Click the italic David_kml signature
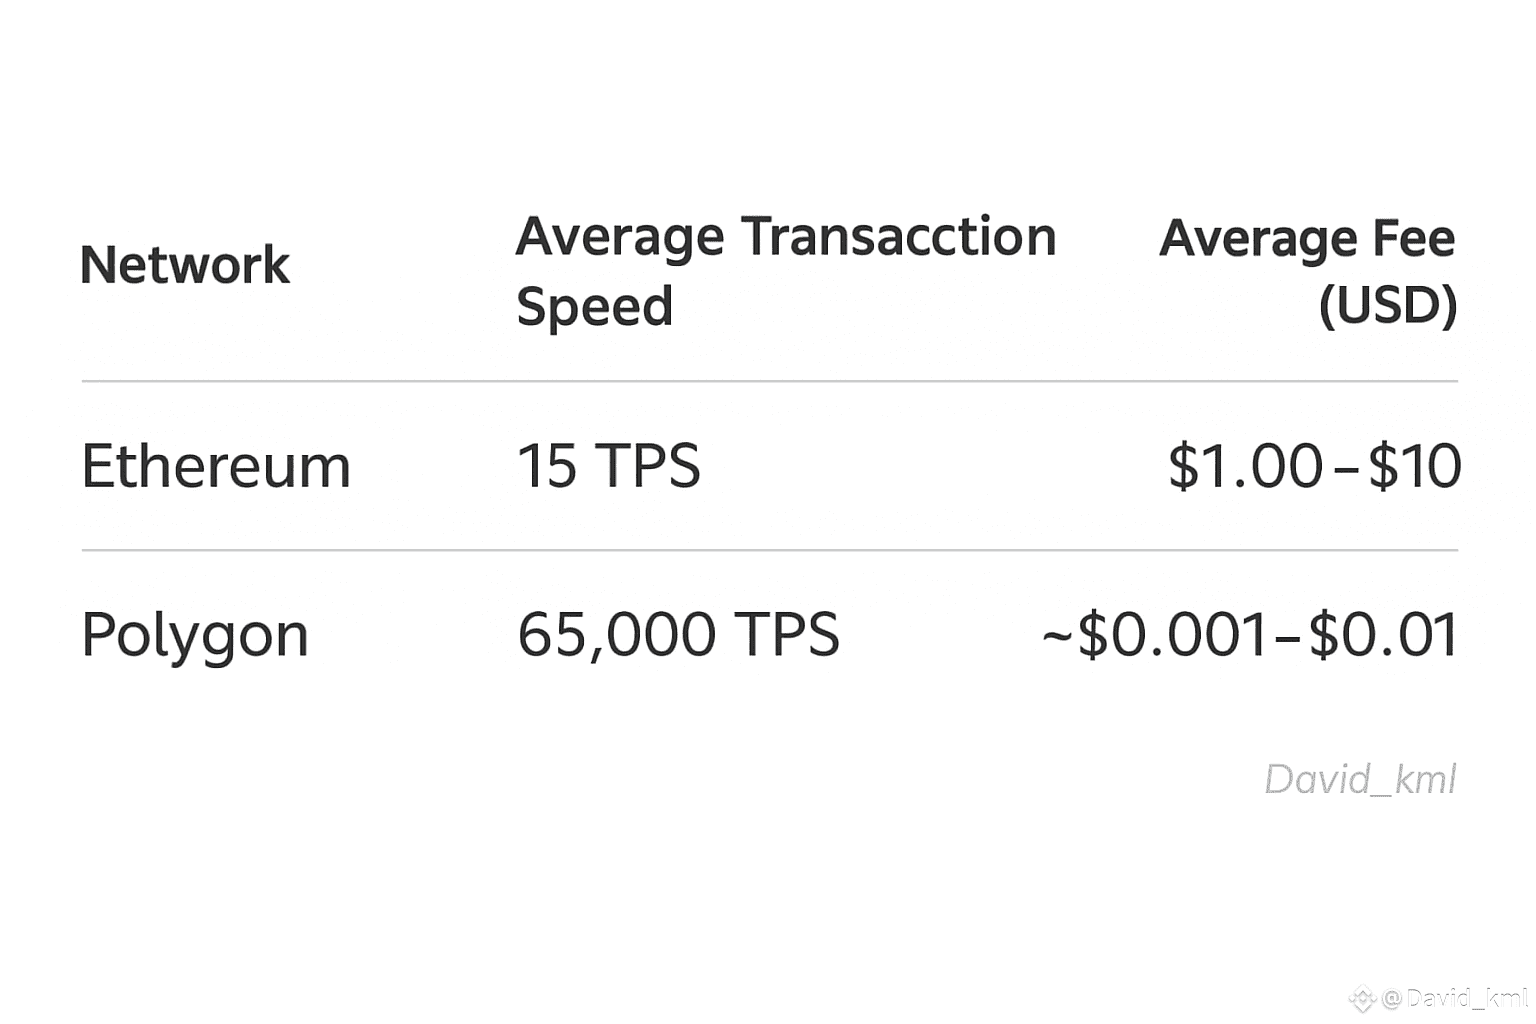Image resolution: width=1536 pixels, height=1024 pixels. click(x=1360, y=779)
